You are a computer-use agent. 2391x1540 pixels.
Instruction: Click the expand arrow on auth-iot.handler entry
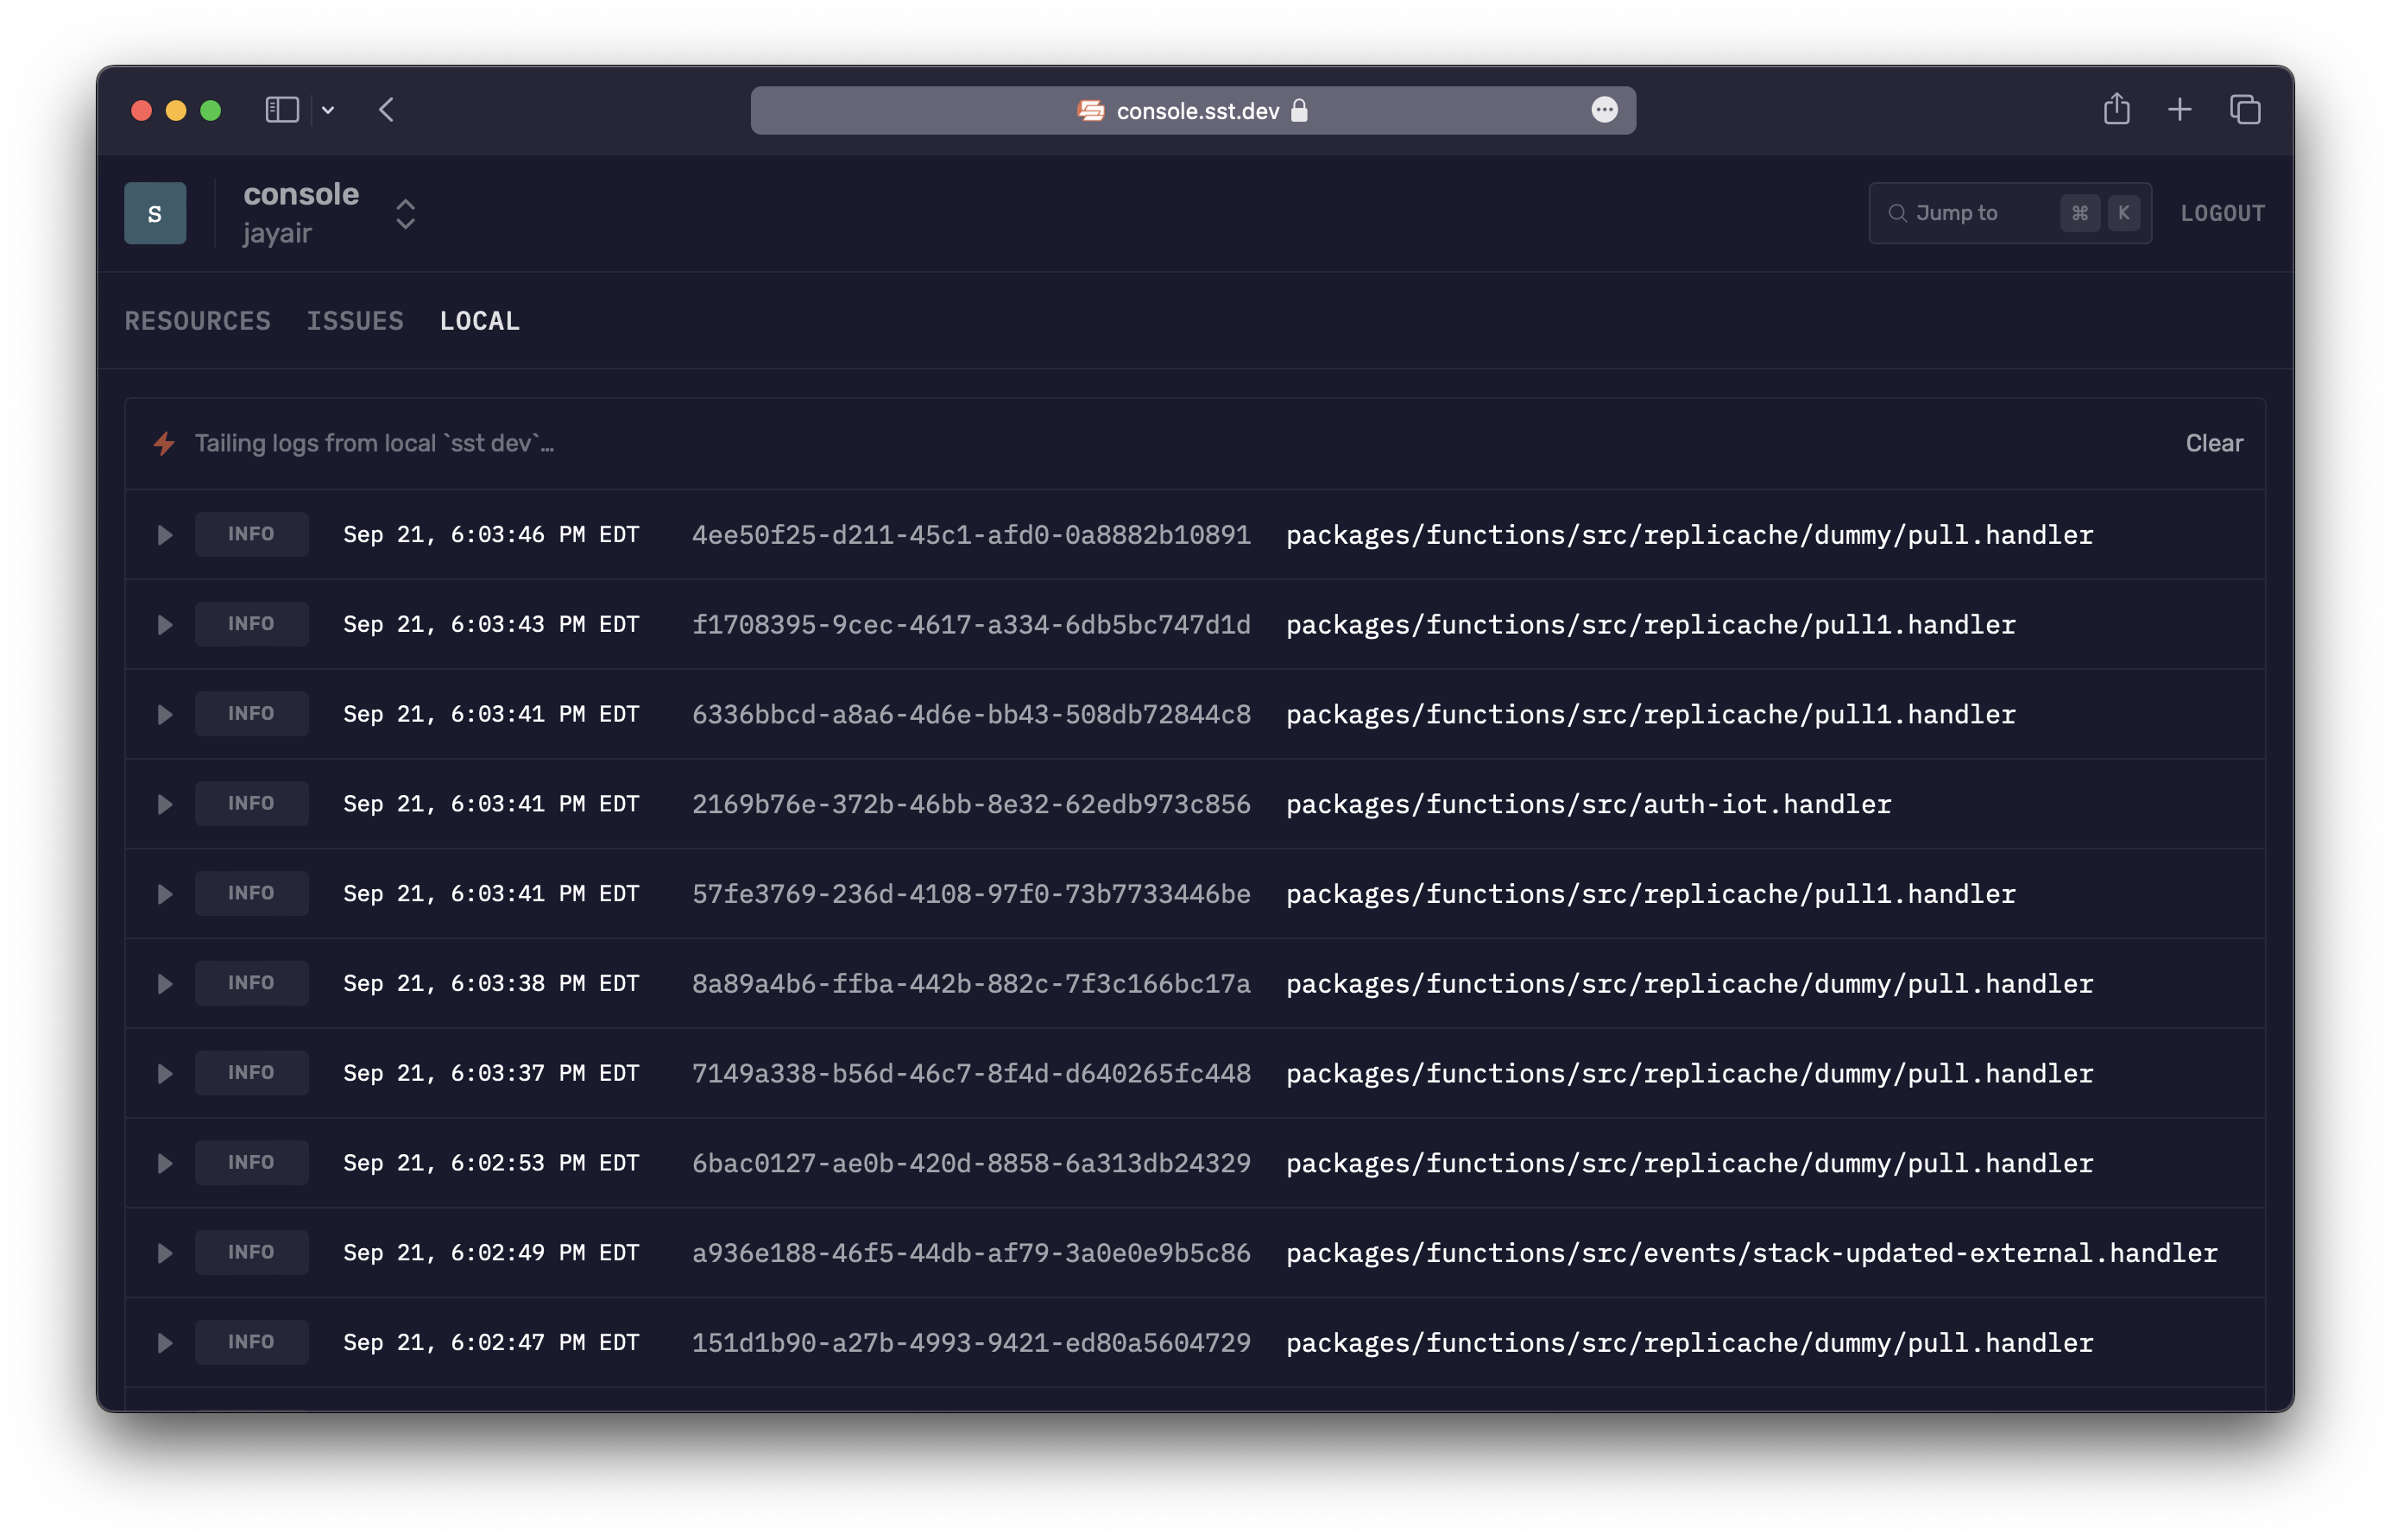click(x=164, y=803)
